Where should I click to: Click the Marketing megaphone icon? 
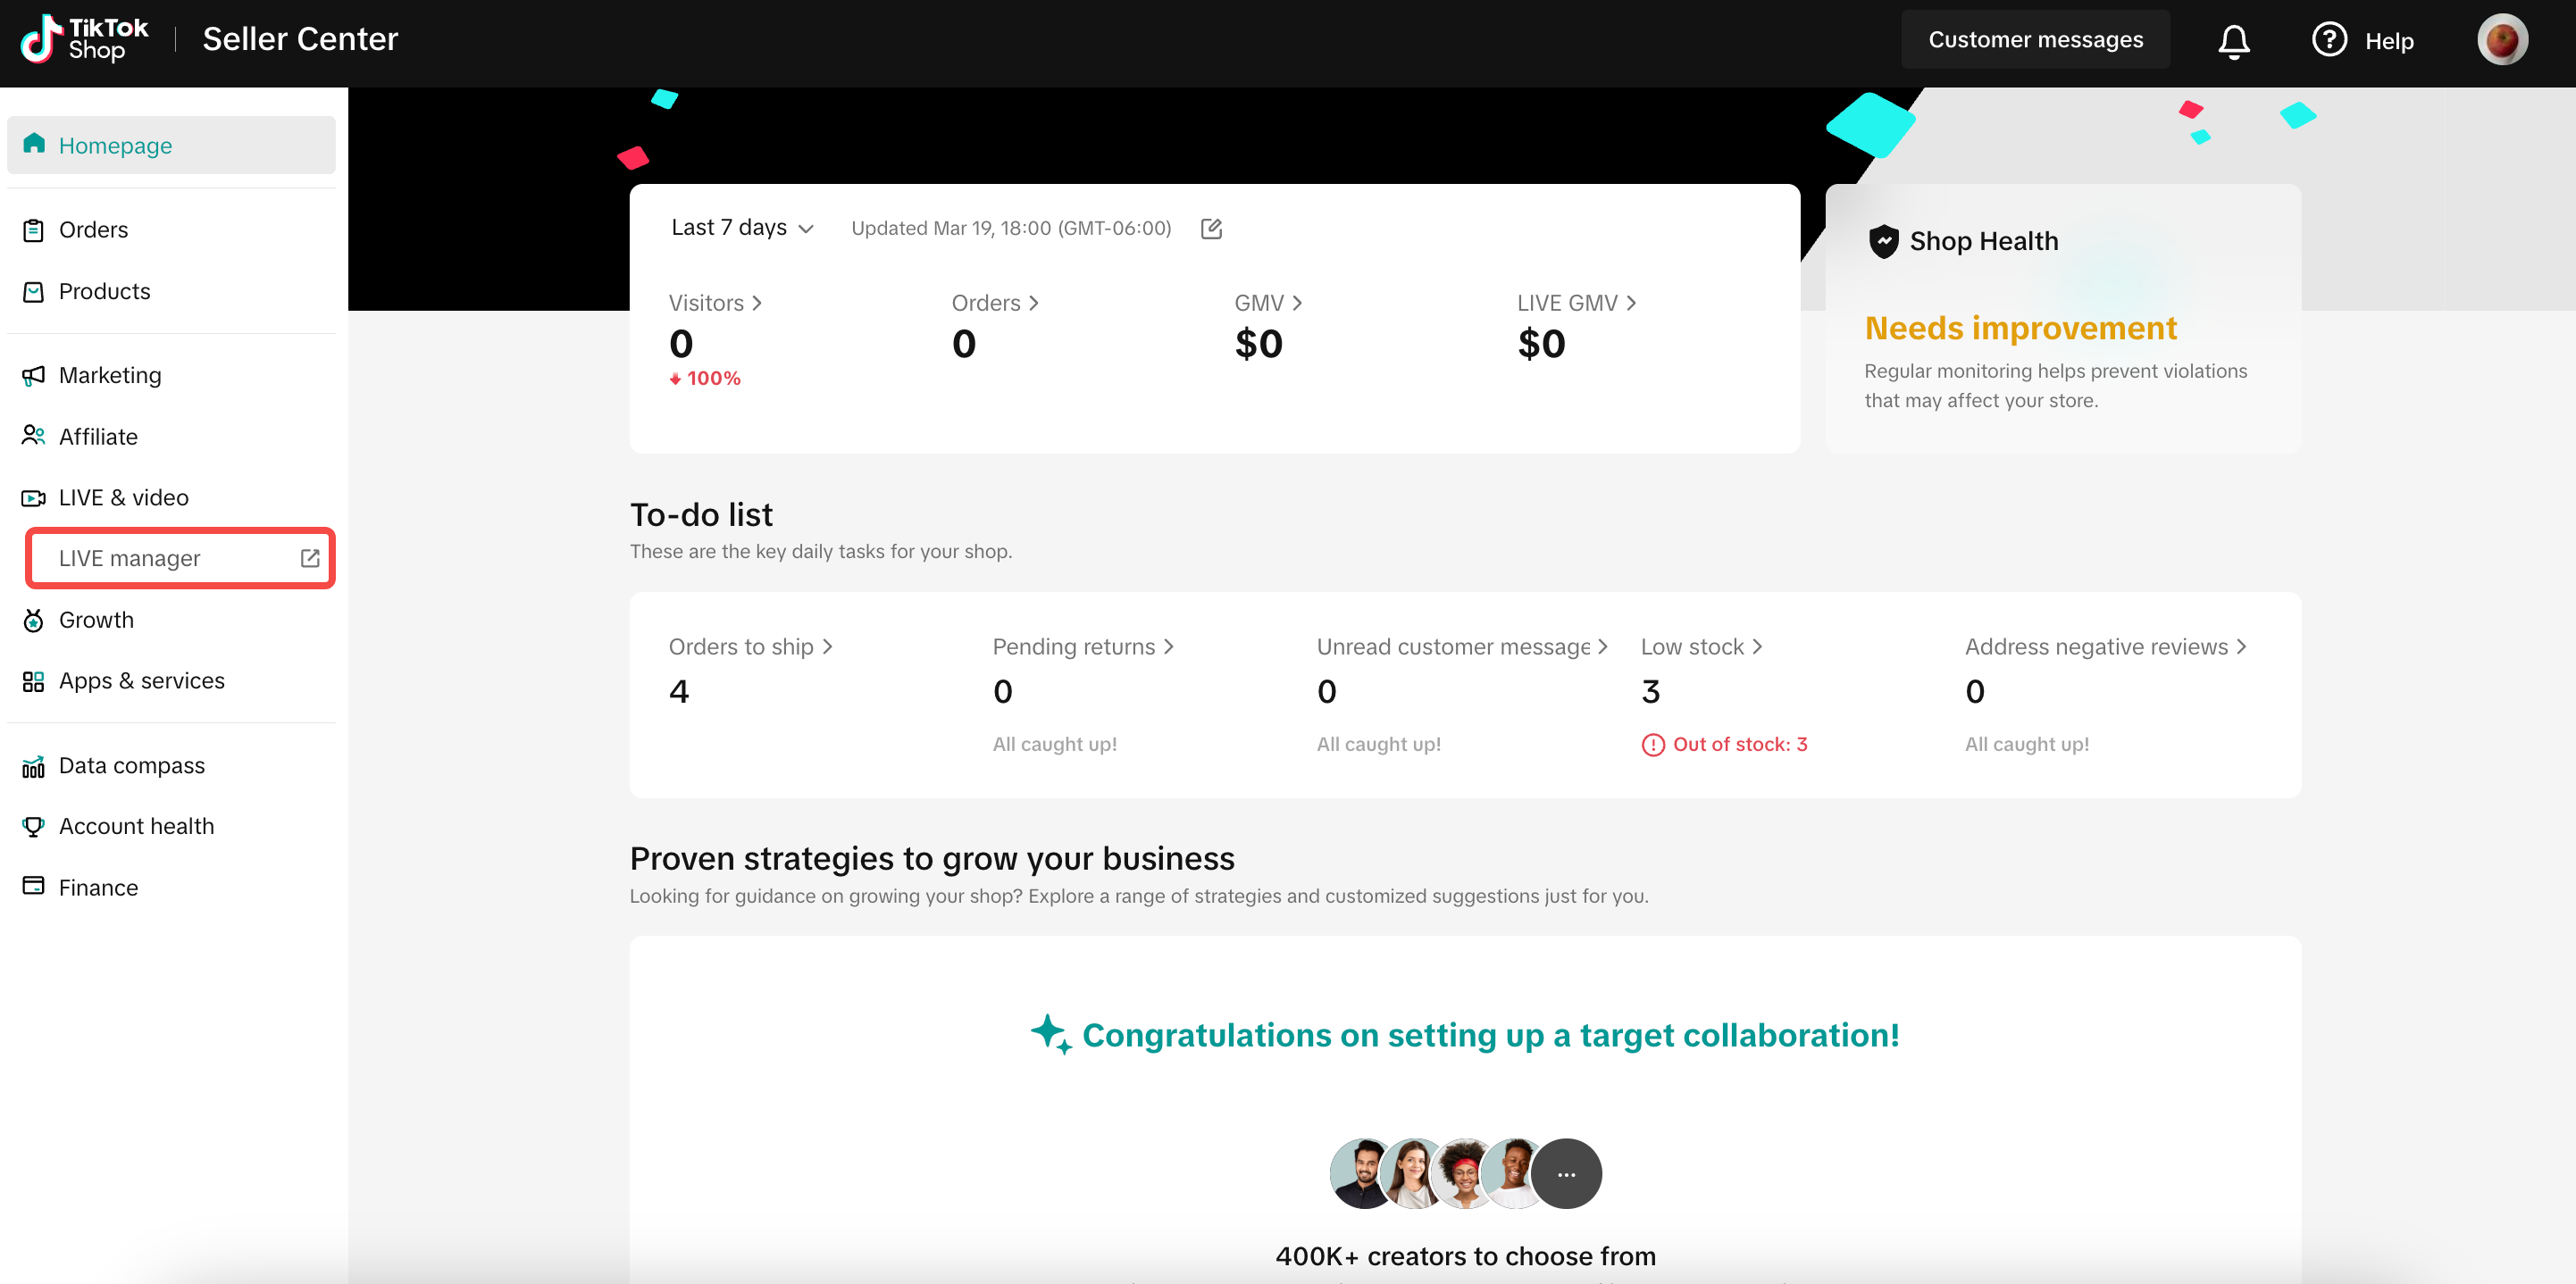[33, 375]
